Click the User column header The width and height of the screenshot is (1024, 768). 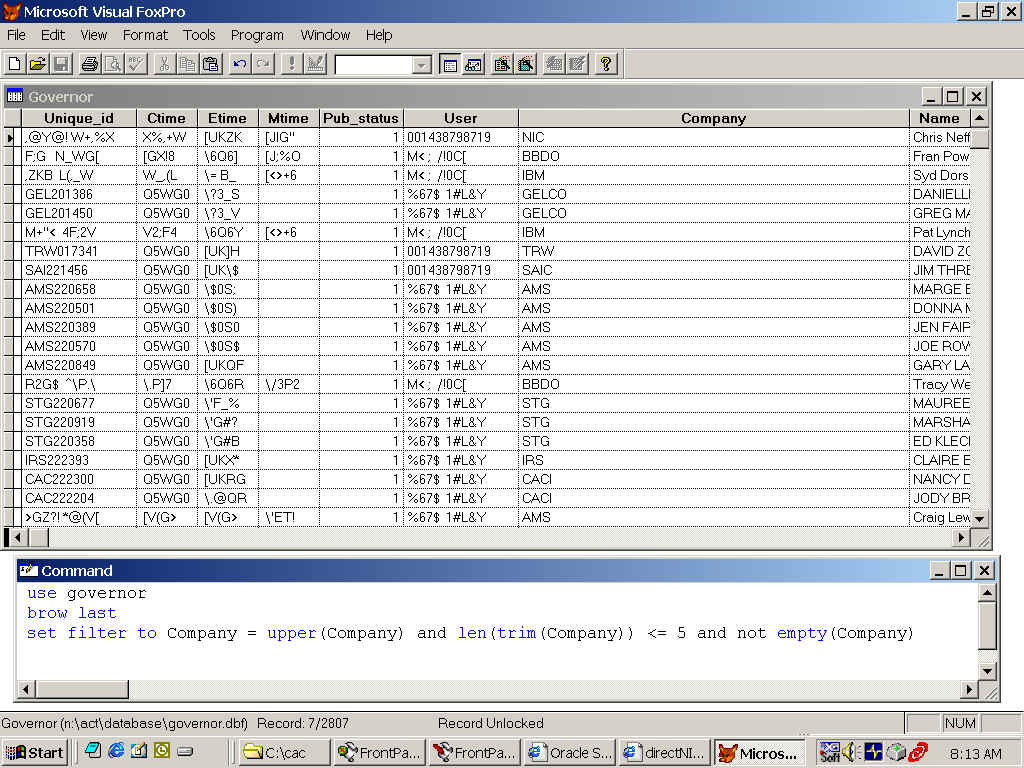point(460,118)
